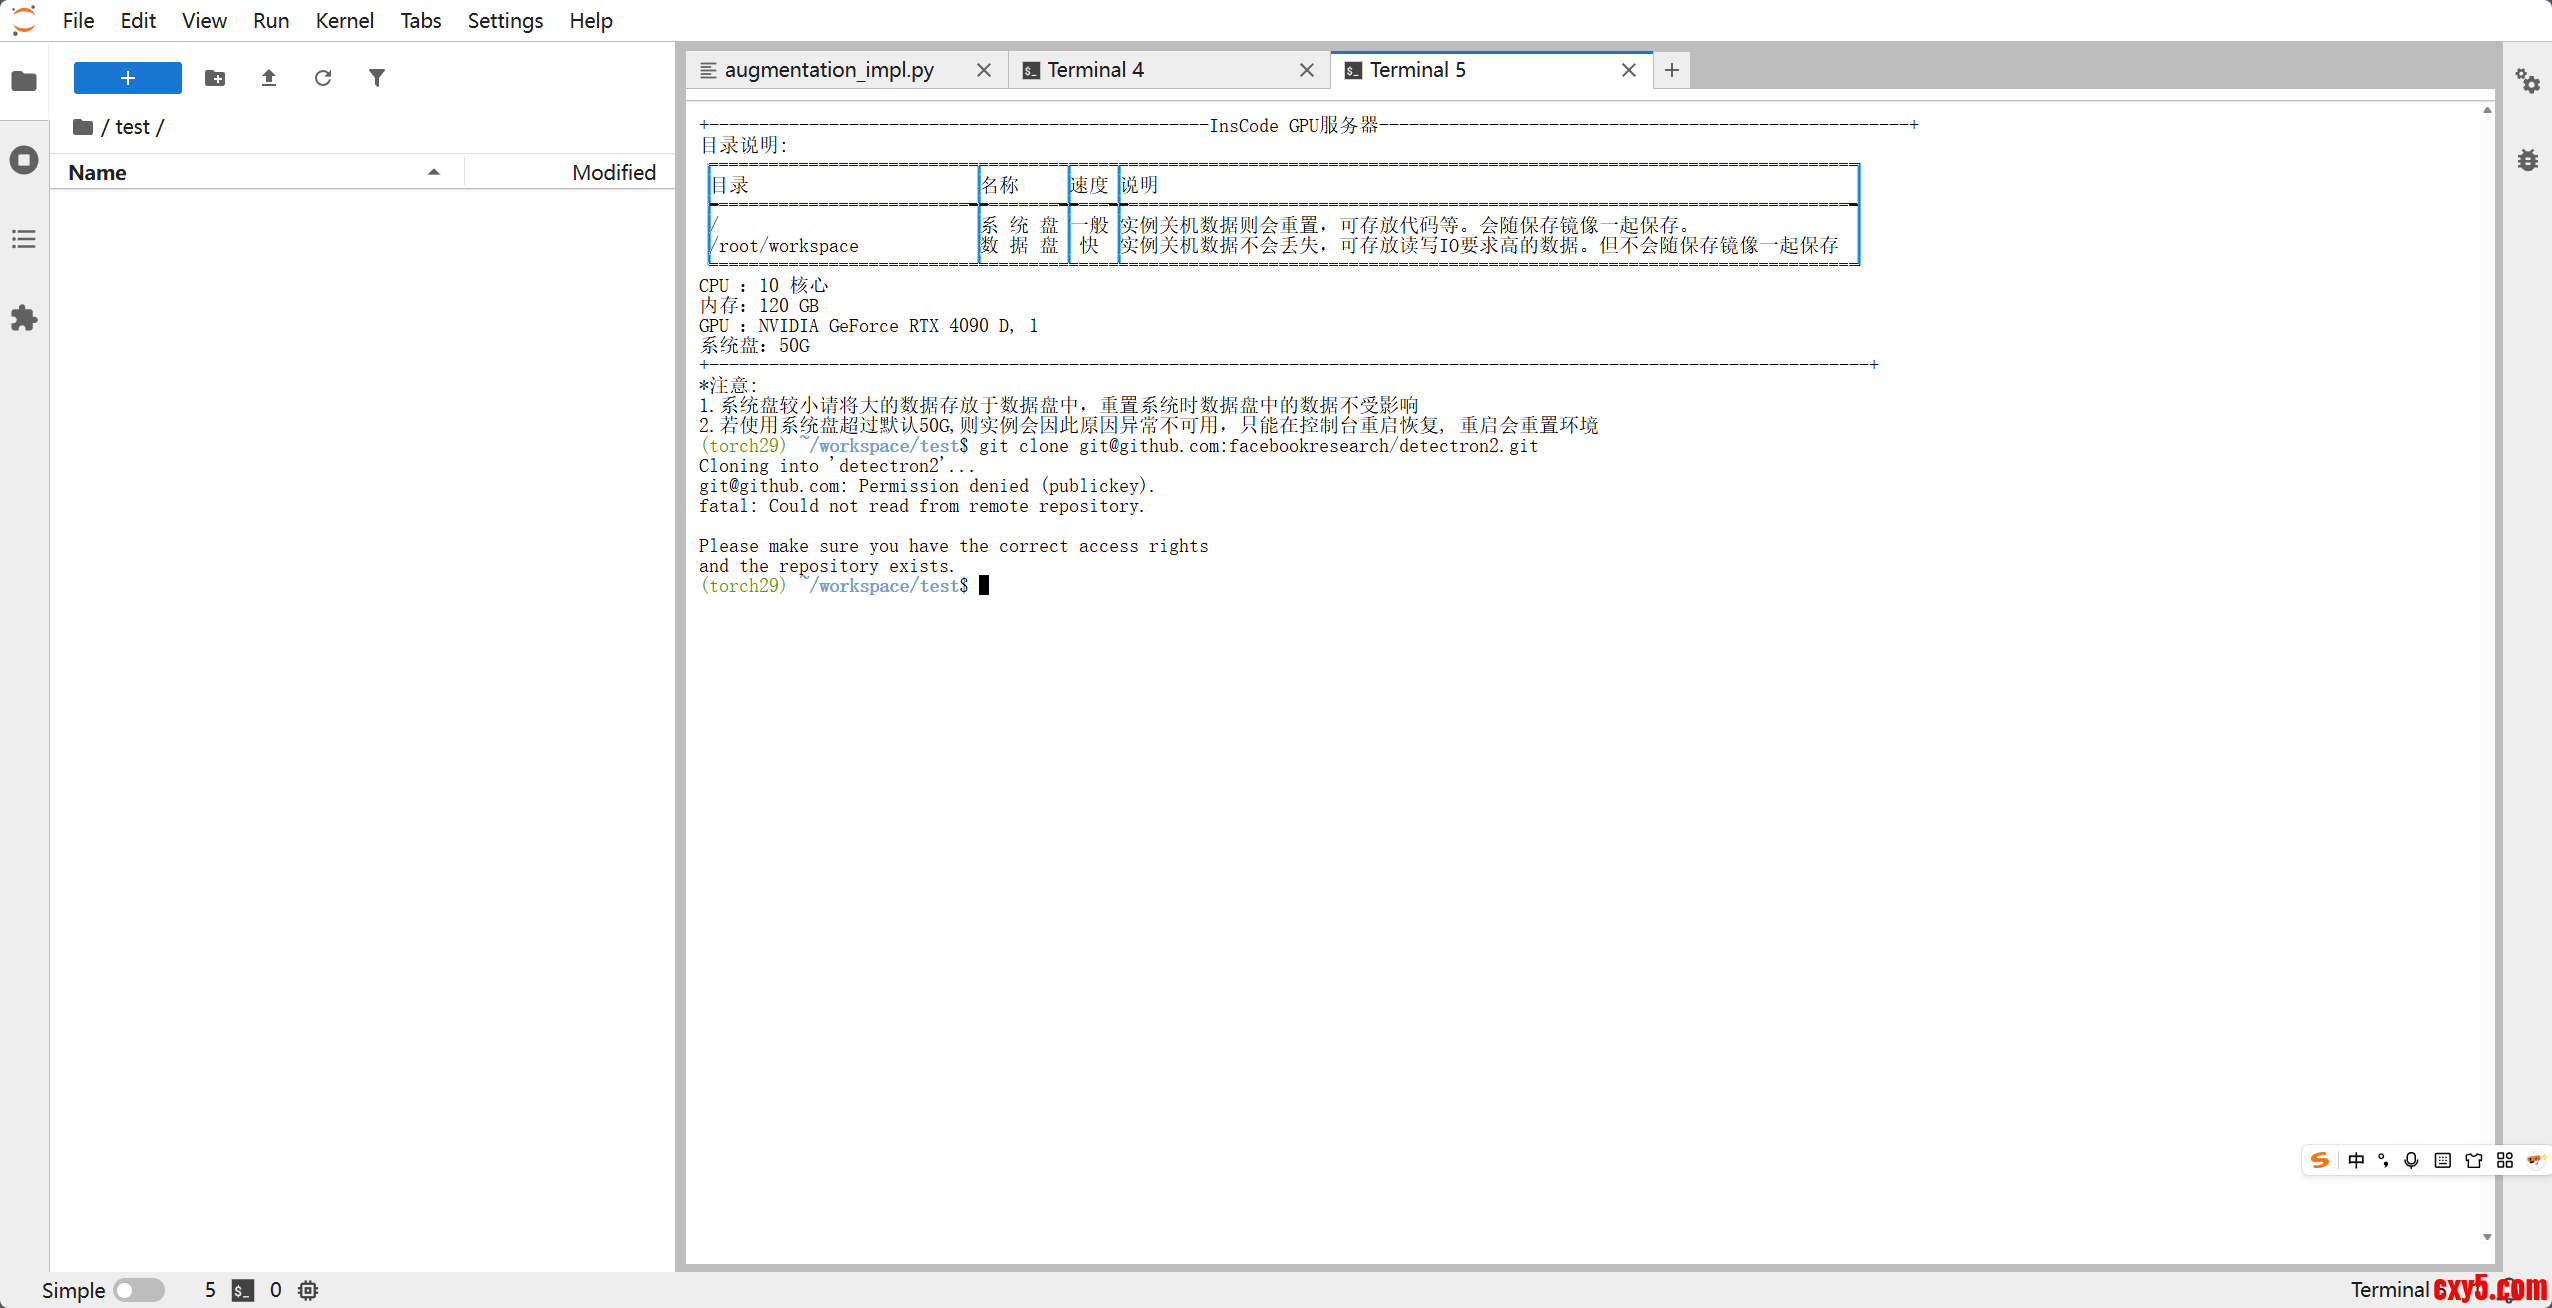Switch to Terminal 4 tab

point(1095,70)
